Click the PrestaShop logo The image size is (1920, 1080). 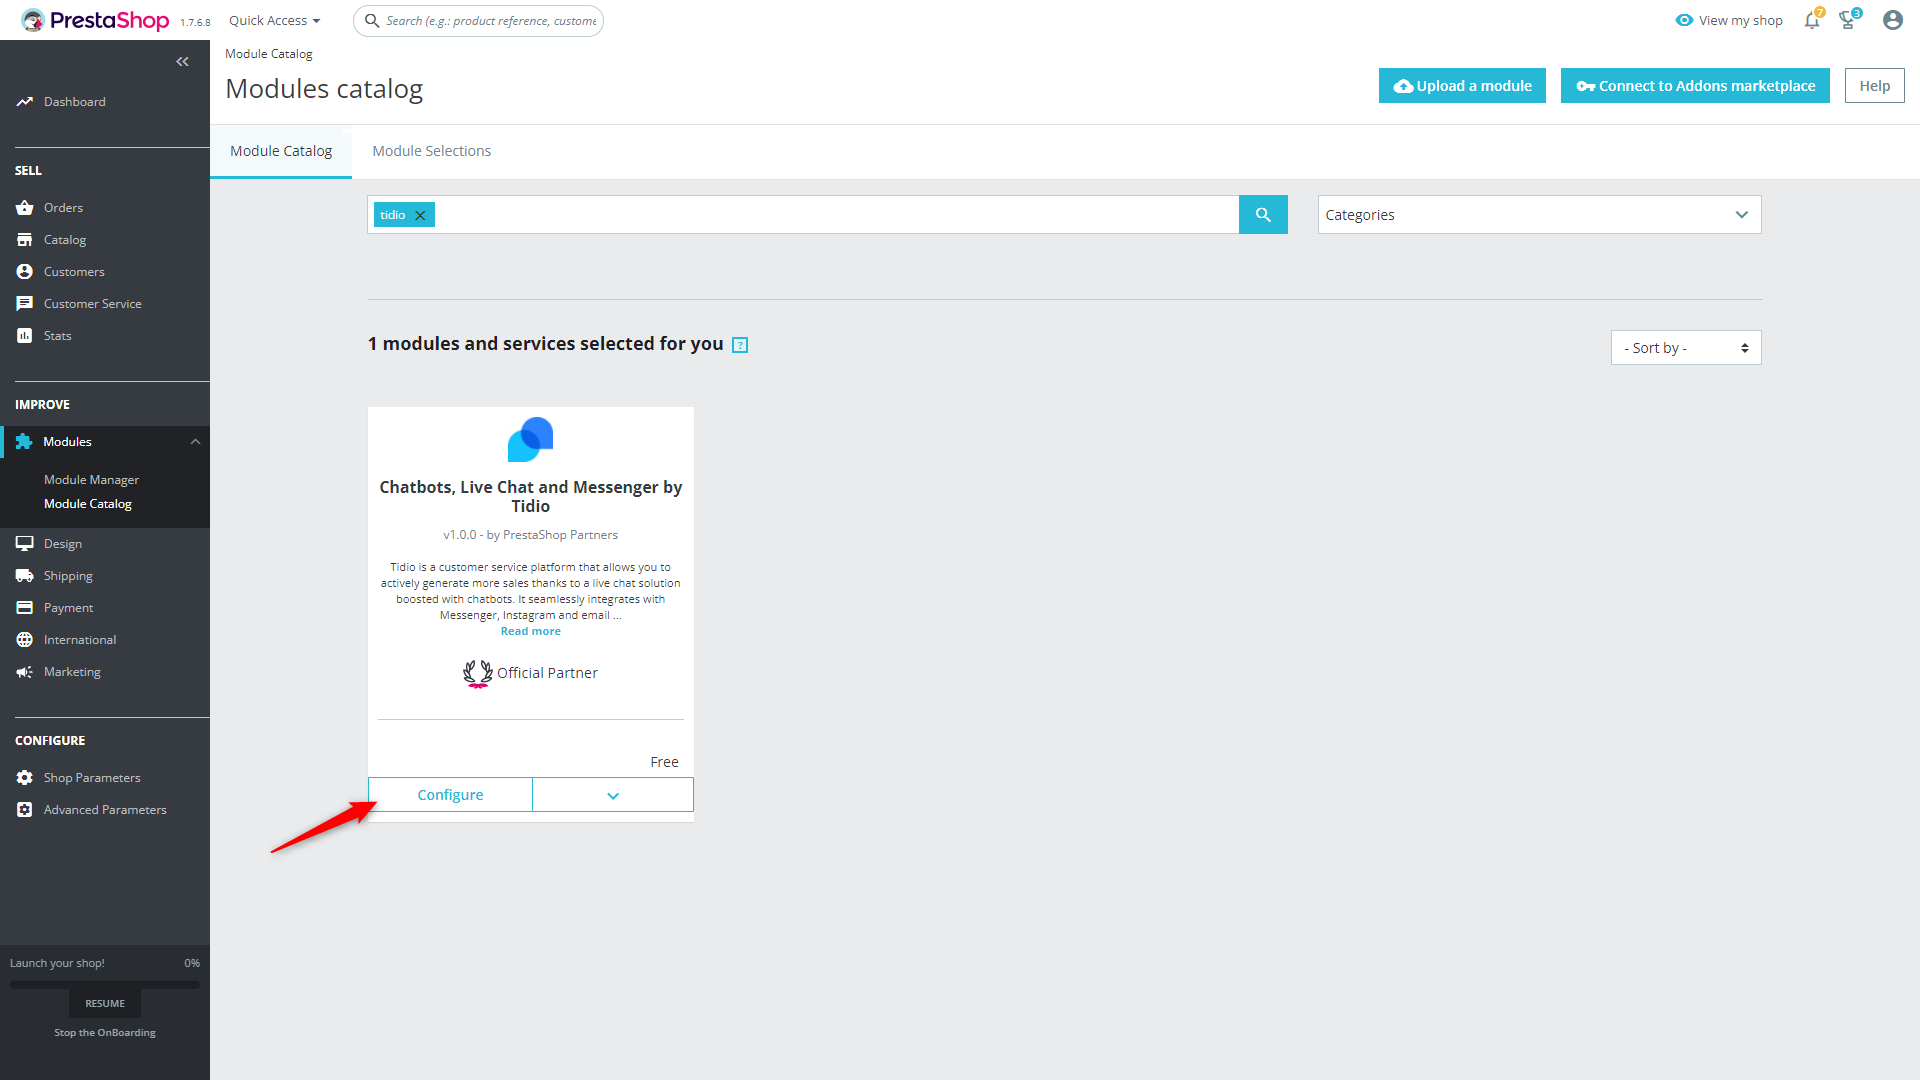click(95, 20)
